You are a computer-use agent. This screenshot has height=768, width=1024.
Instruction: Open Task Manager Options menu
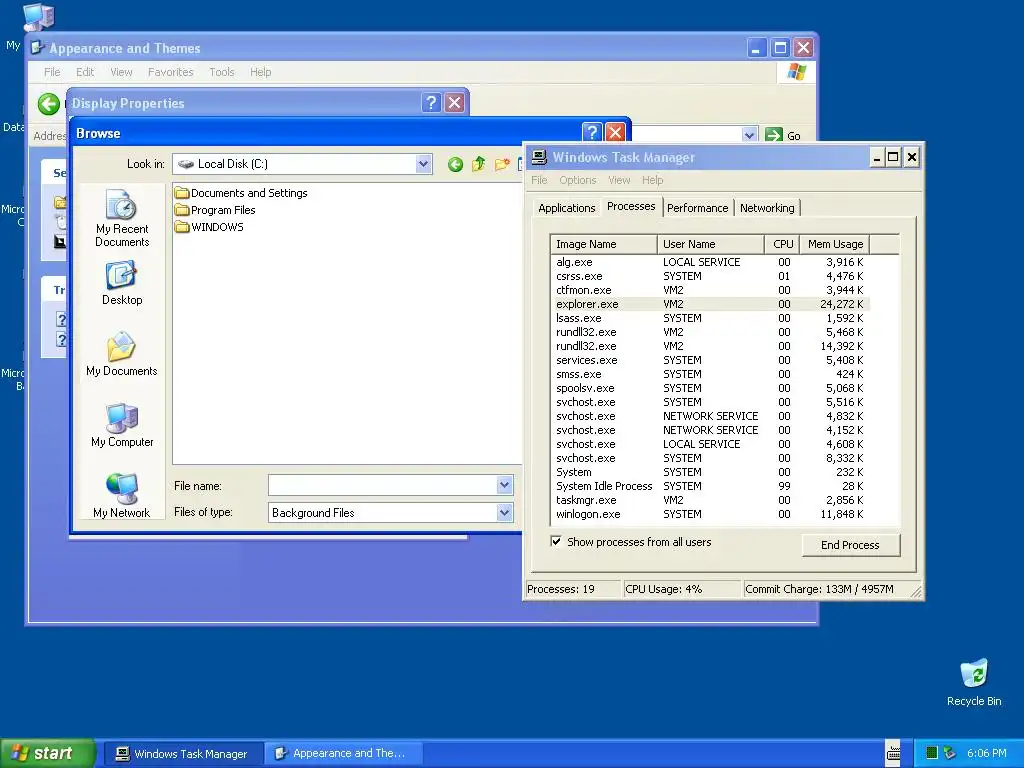click(577, 180)
